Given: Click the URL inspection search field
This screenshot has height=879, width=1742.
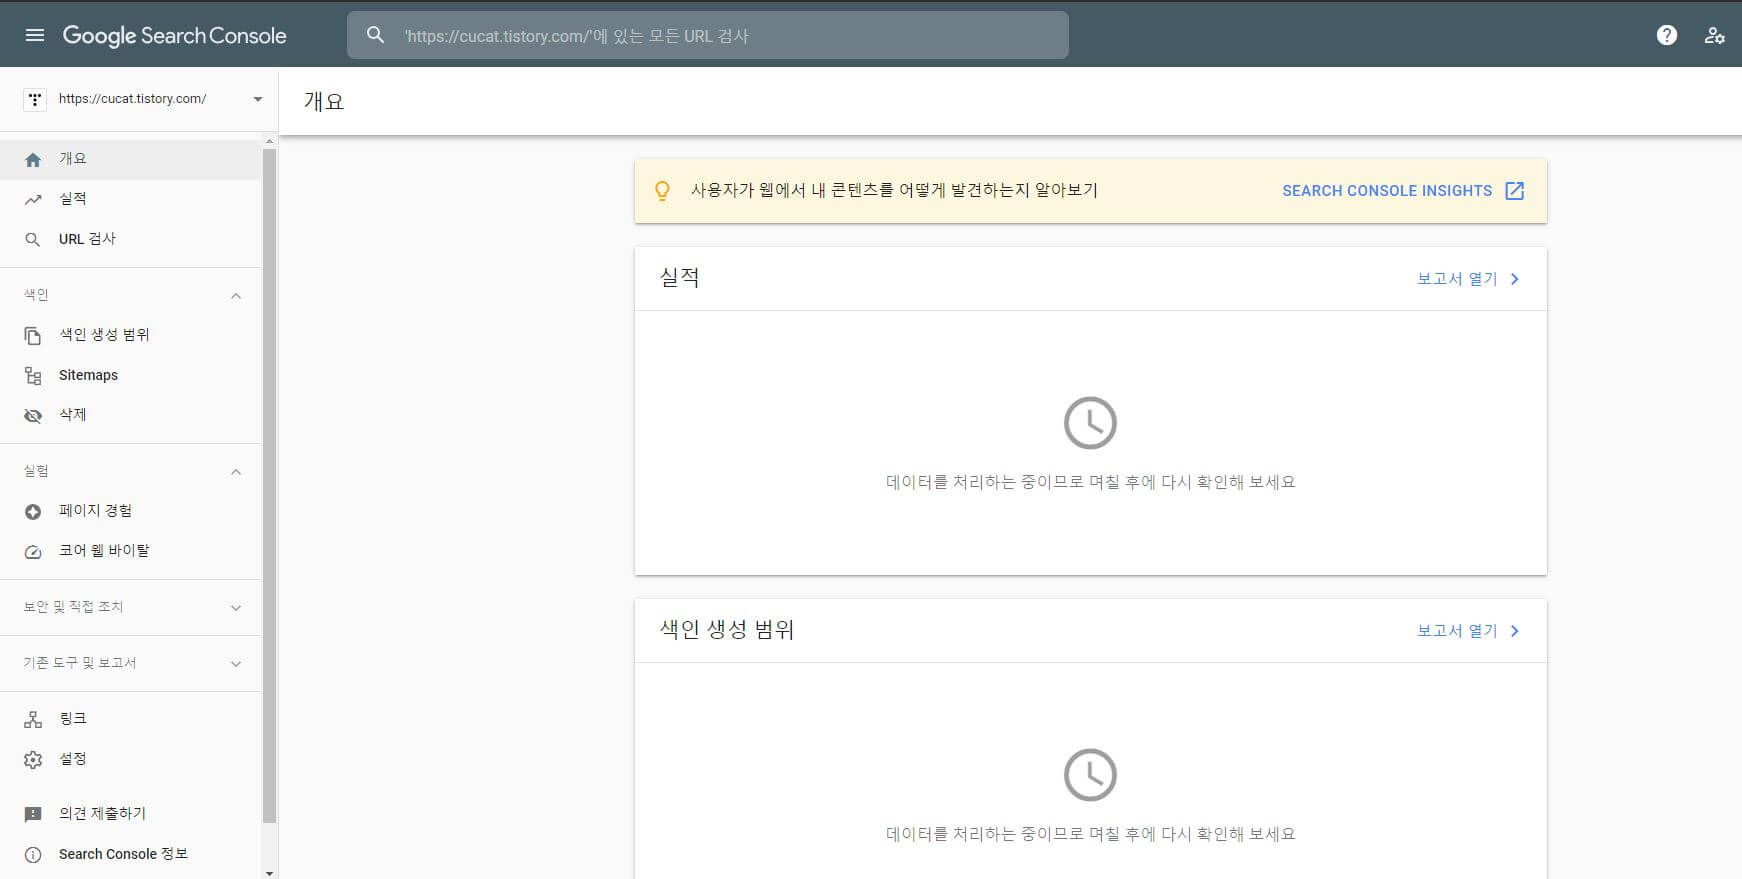Looking at the screenshot, I should [708, 36].
